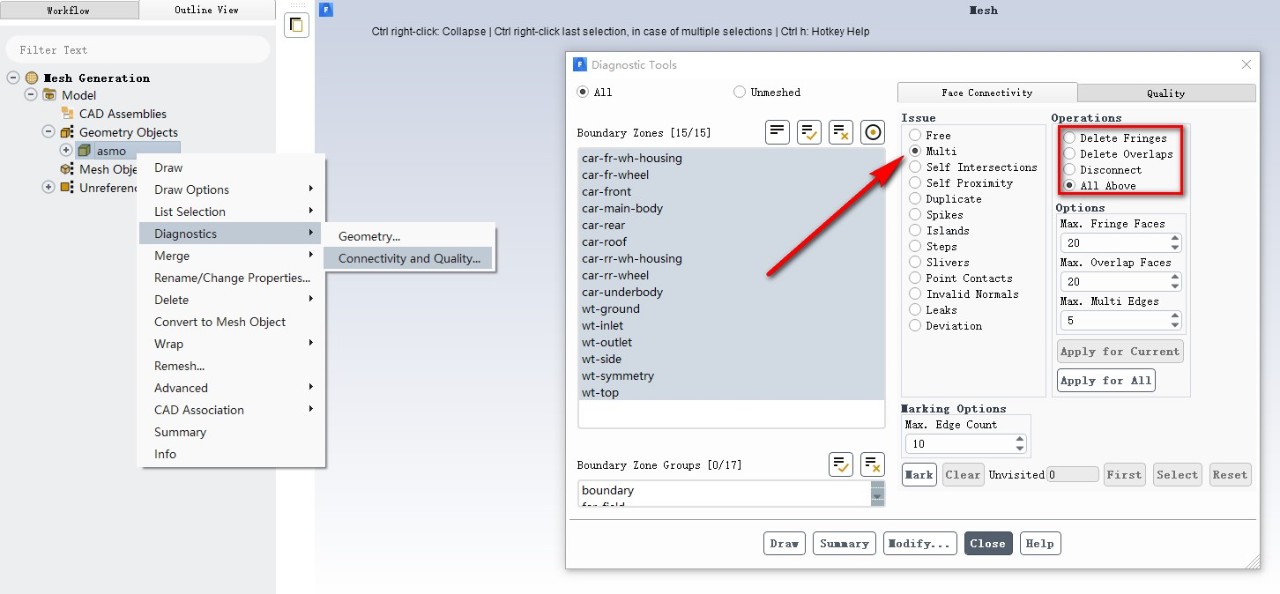The height and width of the screenshot is (594, 1280).
Task: Click the Fluent icon in Mesh window title
Action: click(327, 10)
